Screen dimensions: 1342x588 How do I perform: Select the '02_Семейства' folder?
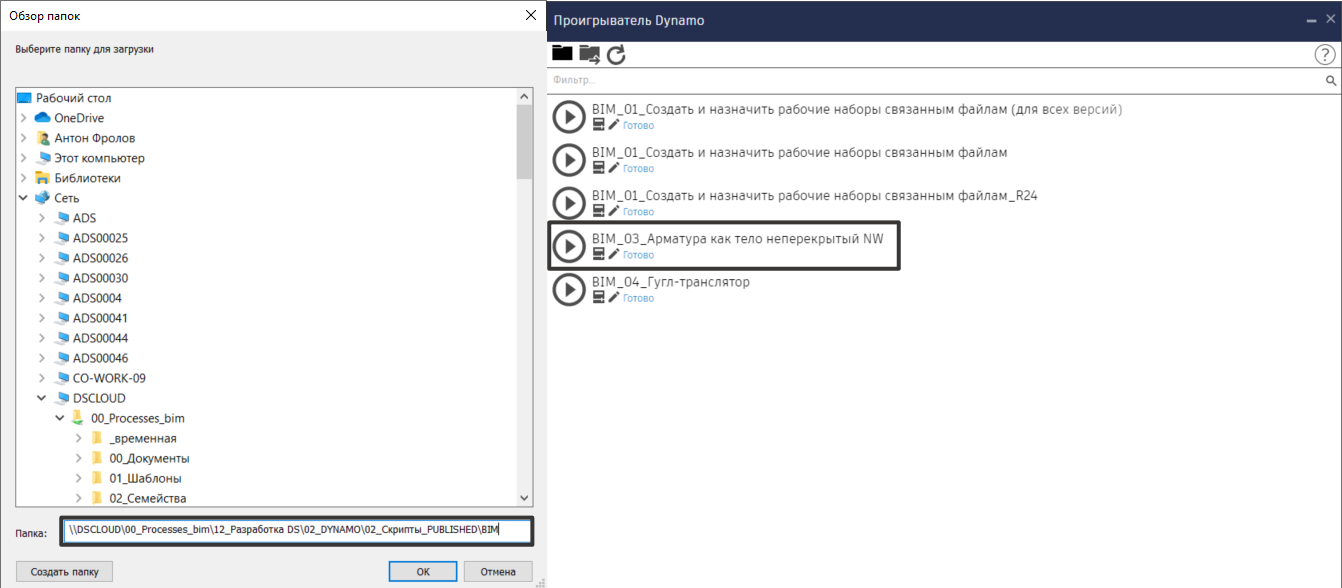[x=148, y=498]
